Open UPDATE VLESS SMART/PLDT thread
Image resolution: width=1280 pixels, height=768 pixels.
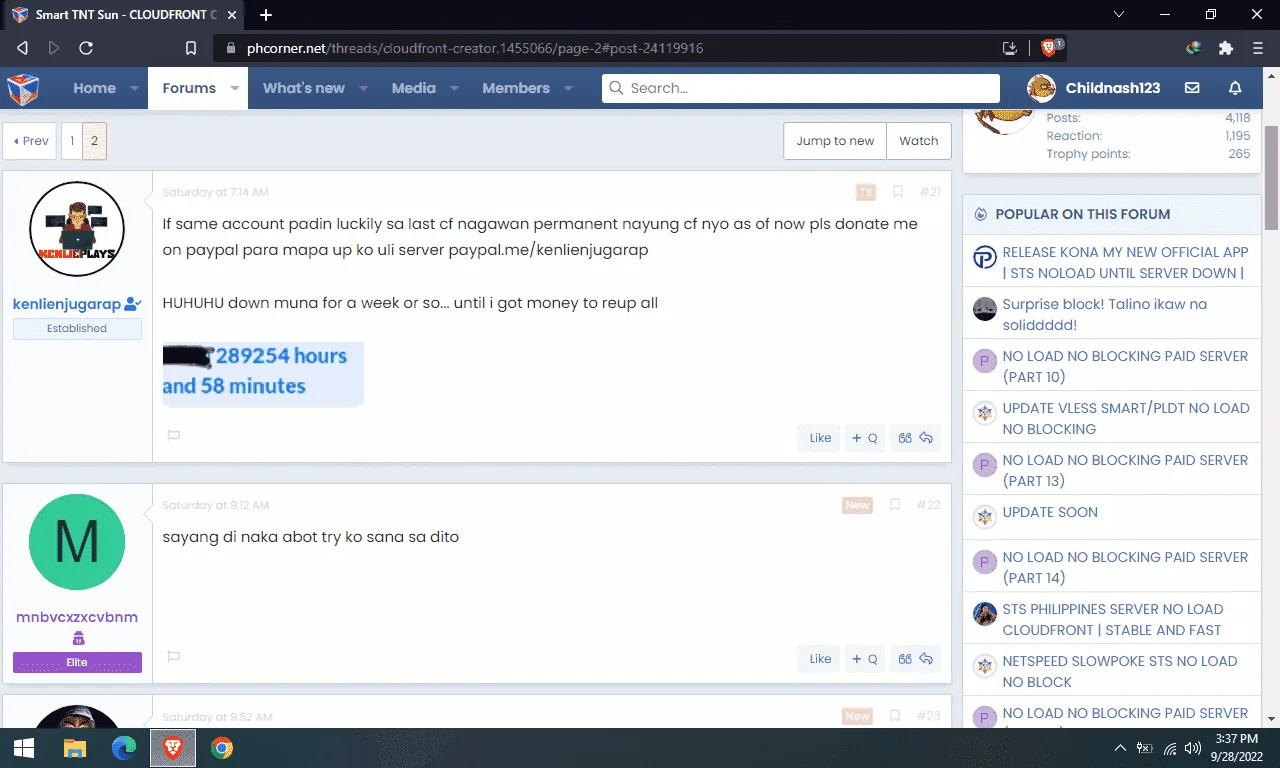tap(1126, 418)
